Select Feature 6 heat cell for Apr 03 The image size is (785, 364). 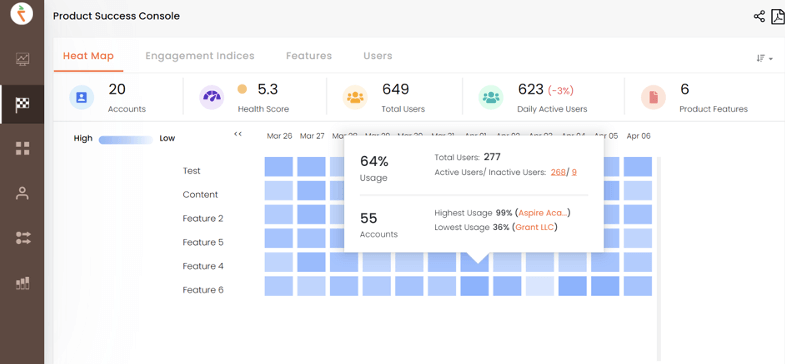(540, 286)
